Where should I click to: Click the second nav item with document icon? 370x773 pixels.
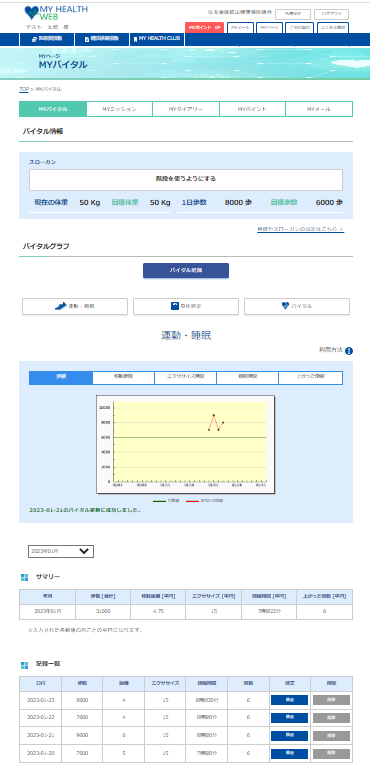[101, 39]
